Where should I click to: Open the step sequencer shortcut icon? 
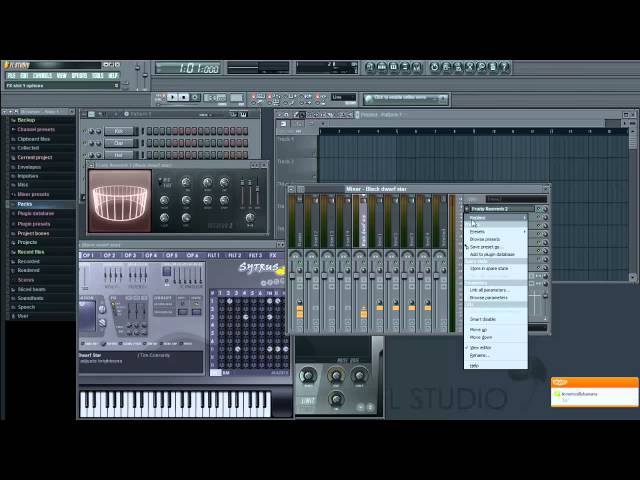point(382,67)
